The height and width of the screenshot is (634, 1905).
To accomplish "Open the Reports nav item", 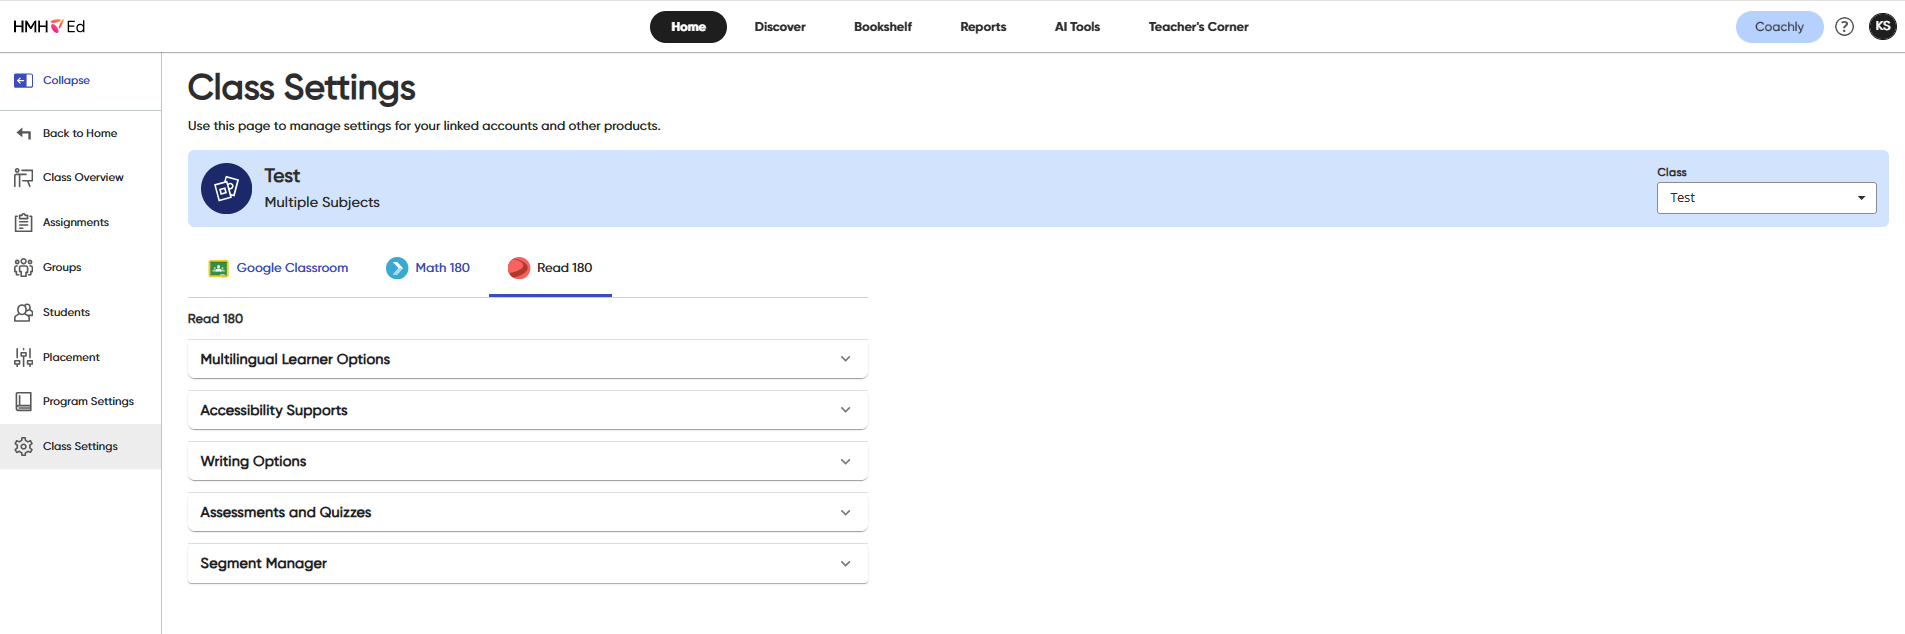I will [x=983, y=27].
